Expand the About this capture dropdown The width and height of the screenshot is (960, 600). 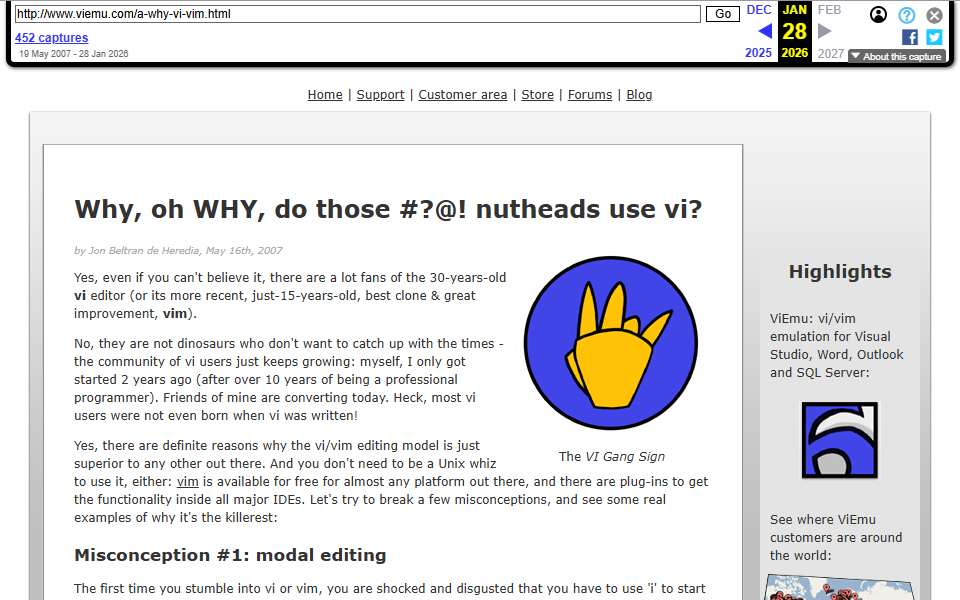[x=897, y=56]
